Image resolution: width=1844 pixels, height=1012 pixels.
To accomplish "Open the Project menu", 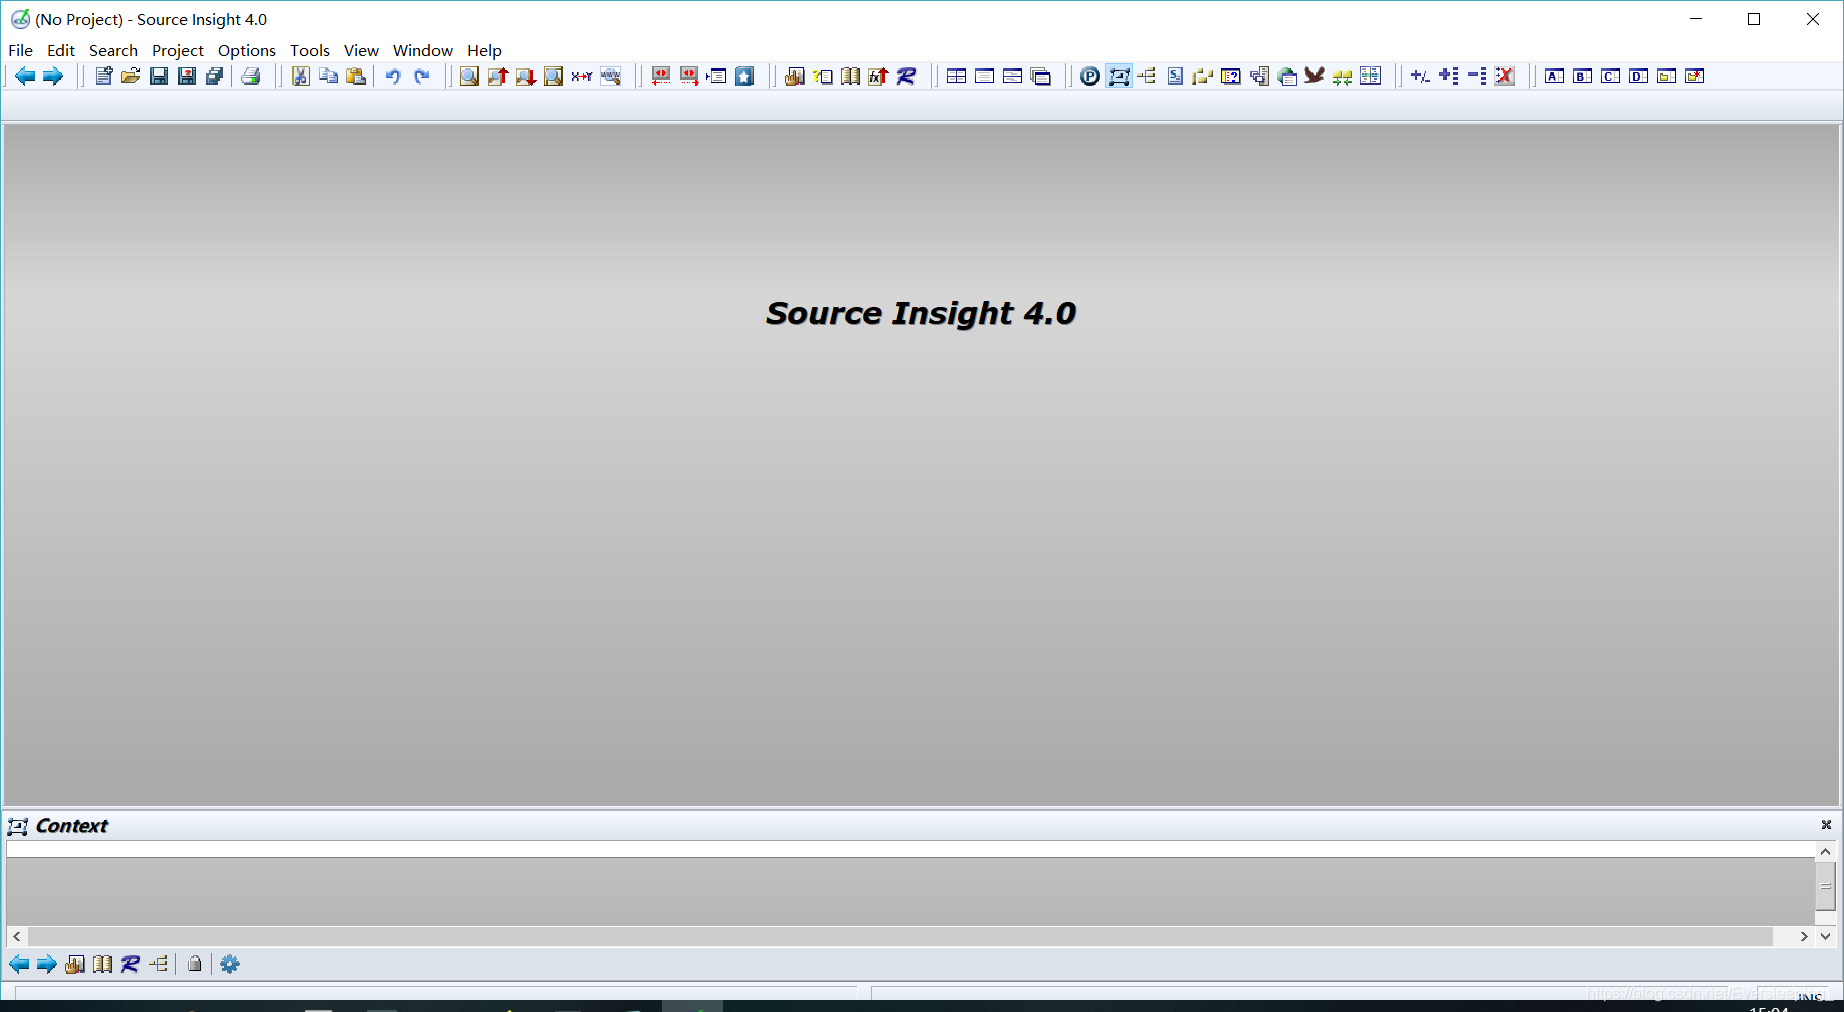I will [178, 50].
